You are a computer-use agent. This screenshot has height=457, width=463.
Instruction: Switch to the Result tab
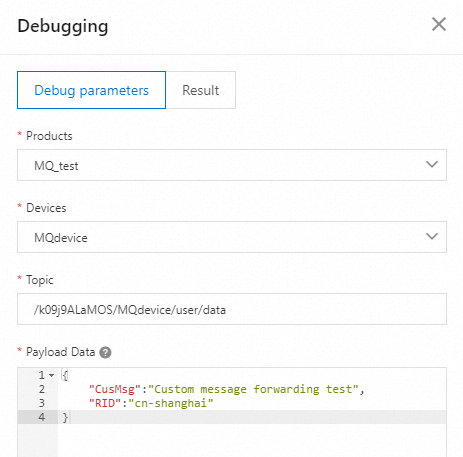(x=201, y=90)
